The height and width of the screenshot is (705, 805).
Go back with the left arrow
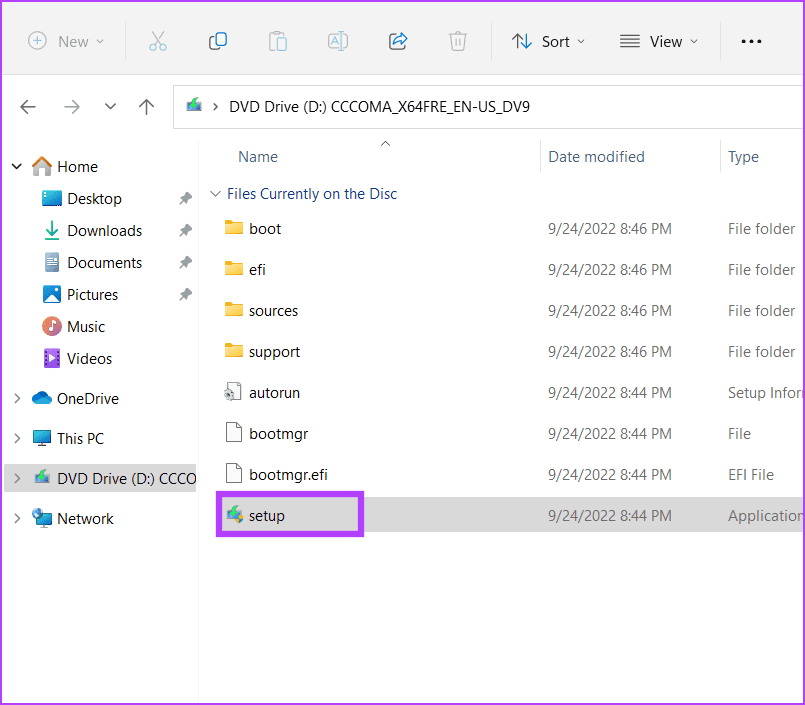(28, 107)
